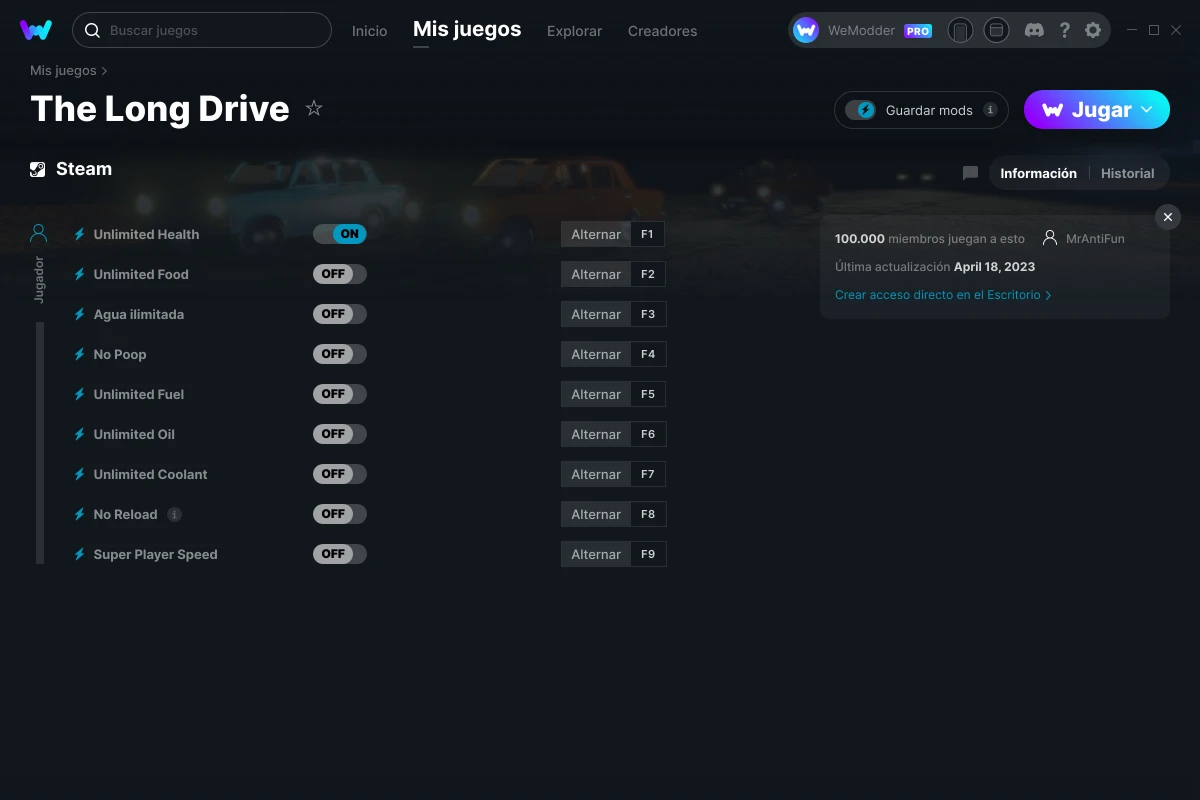The height and width of the screenshot is (800, 1200).
Task: Click the Buscar juegos search field
Action: click(x=202, y=30)
